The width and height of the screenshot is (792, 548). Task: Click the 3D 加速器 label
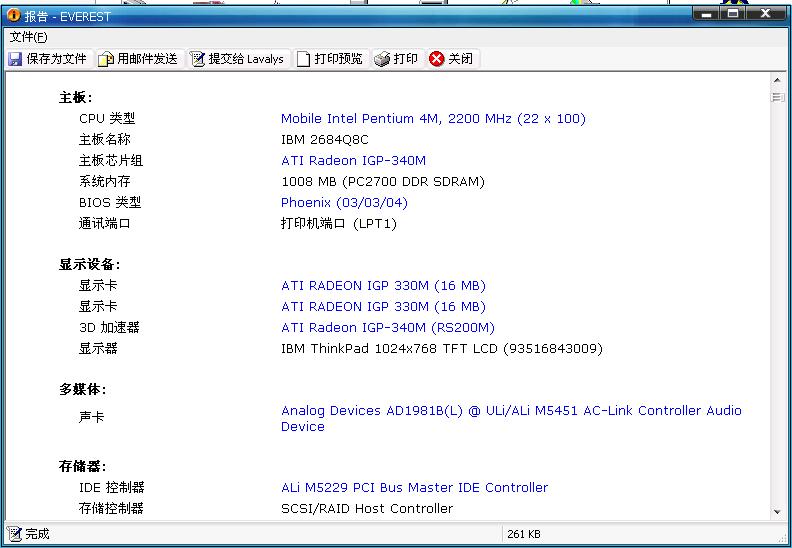pyautogui.click(x=109, y=328)
